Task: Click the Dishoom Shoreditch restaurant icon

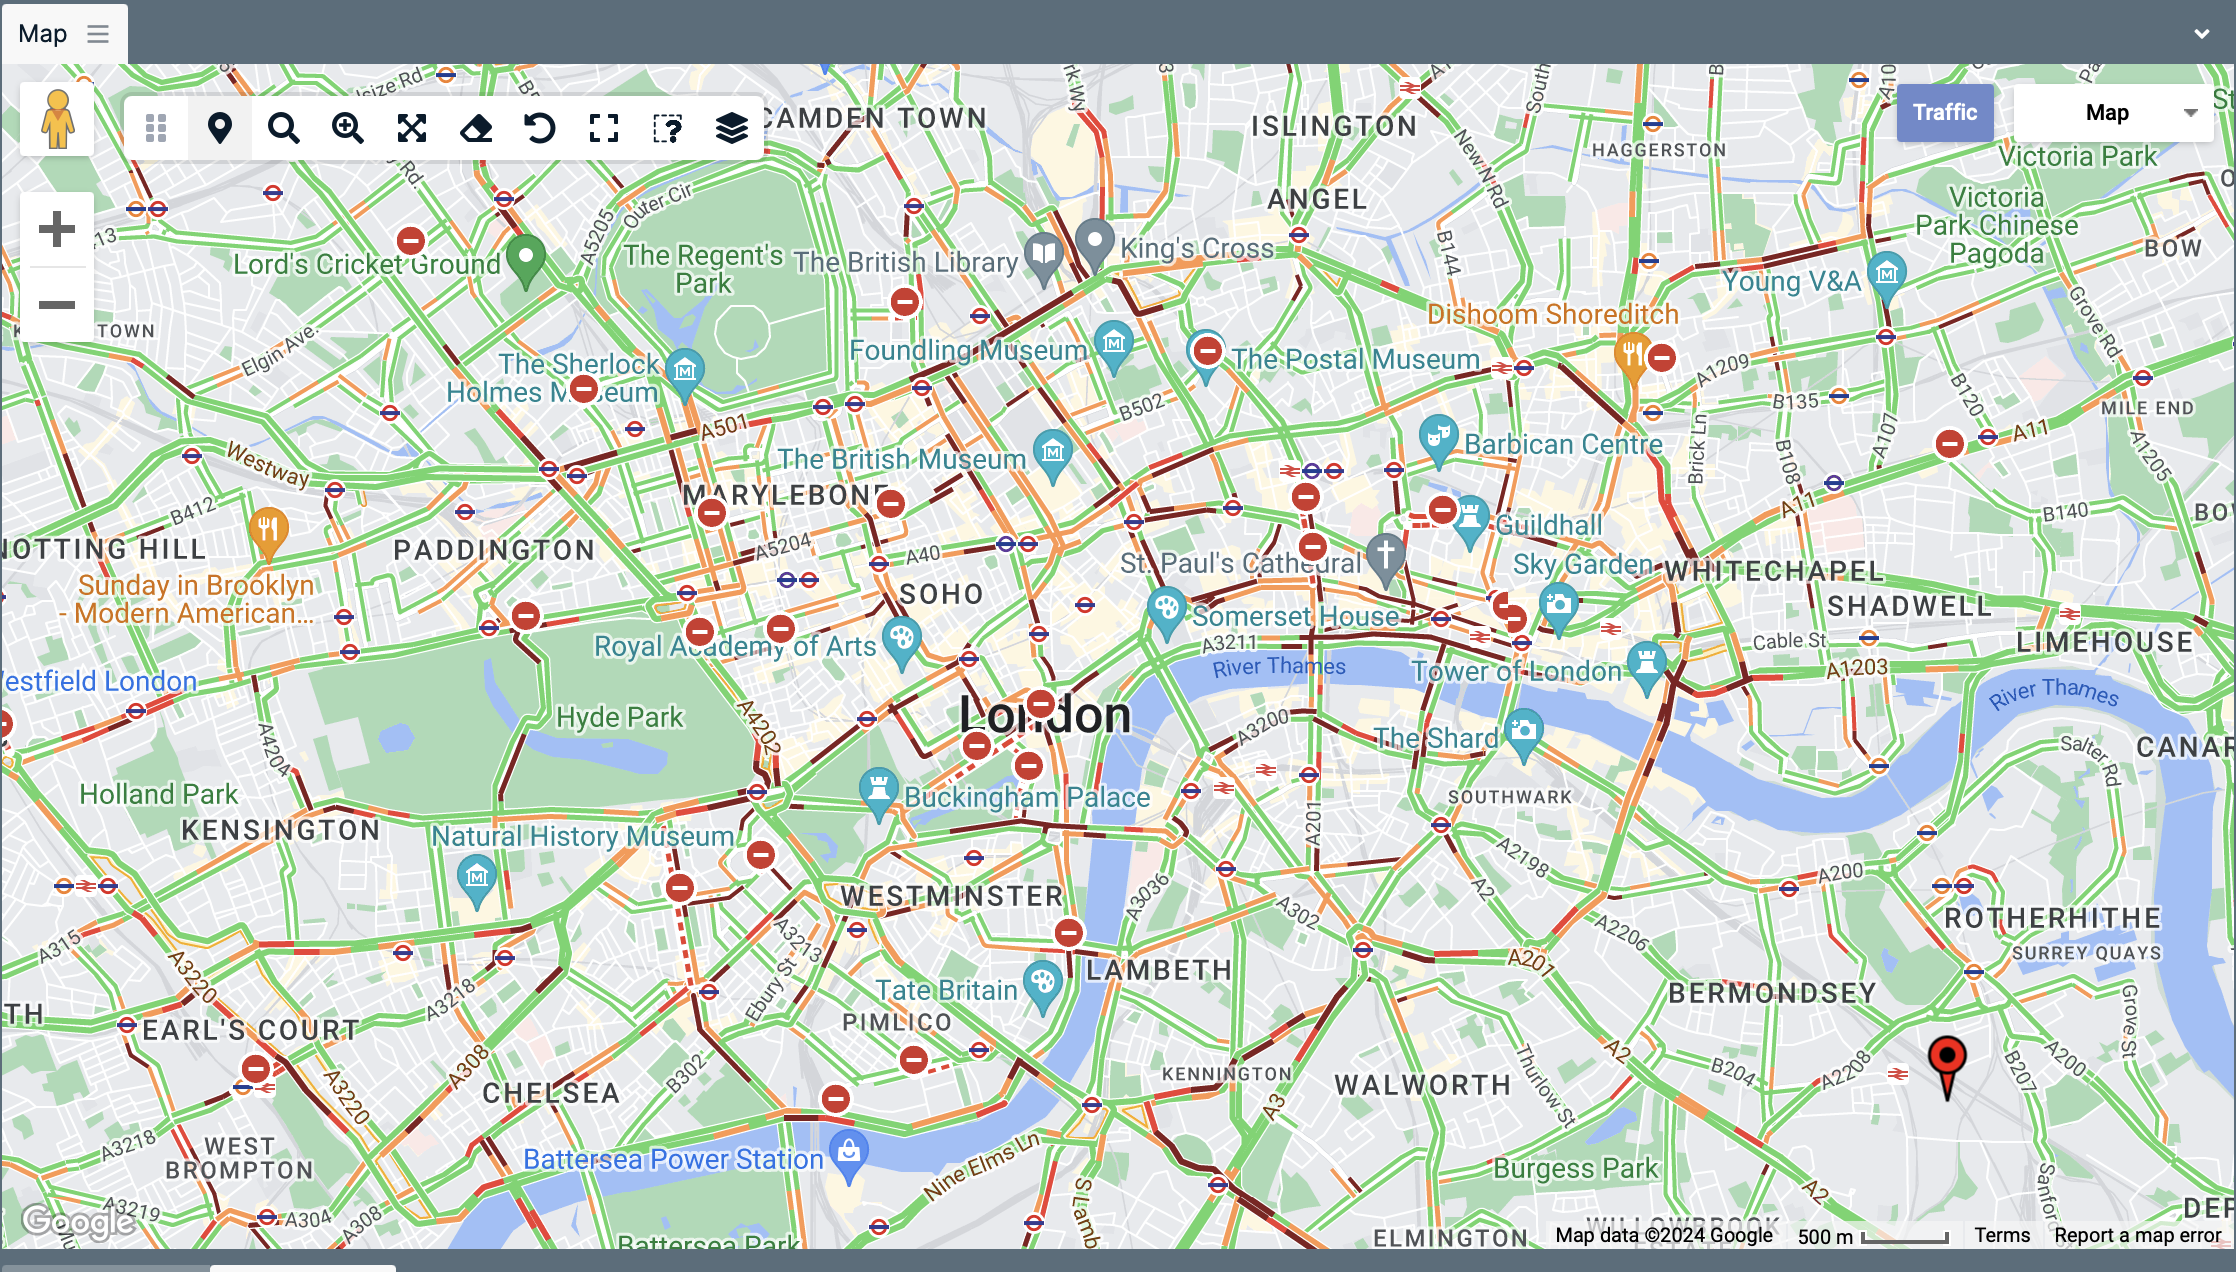Action: pos(1632,357)
